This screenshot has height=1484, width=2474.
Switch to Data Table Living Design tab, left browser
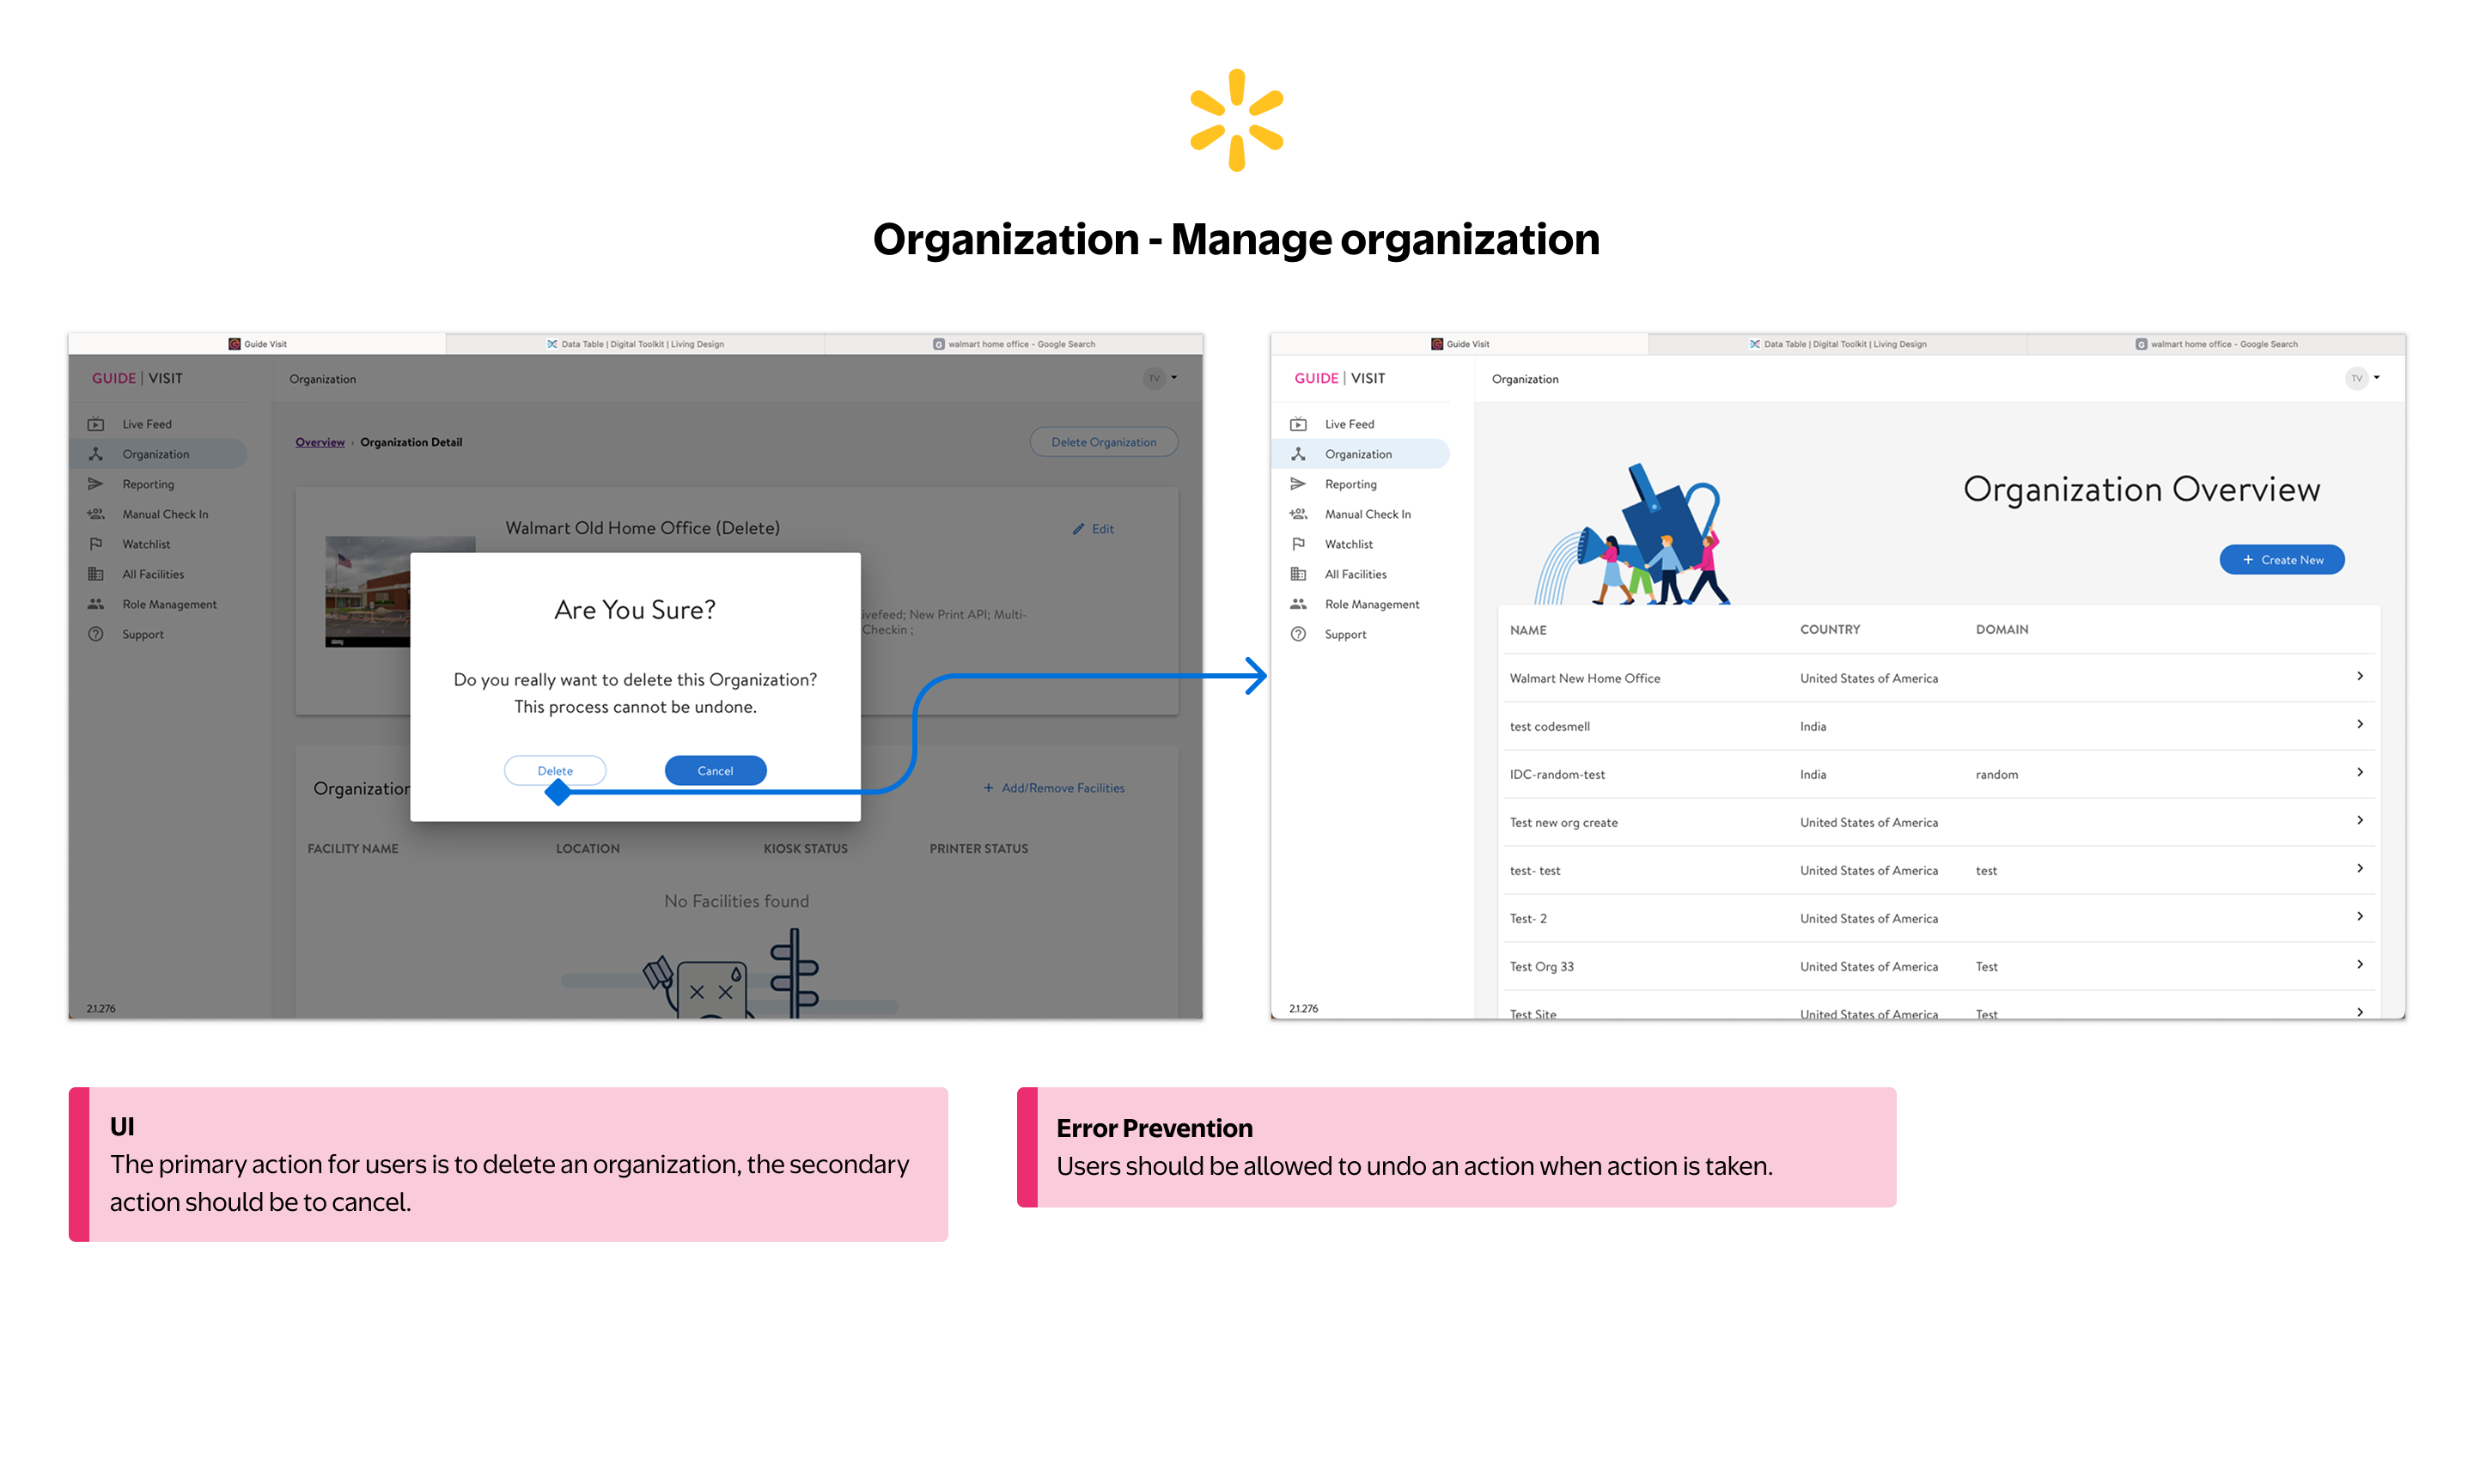click(635, 344)
